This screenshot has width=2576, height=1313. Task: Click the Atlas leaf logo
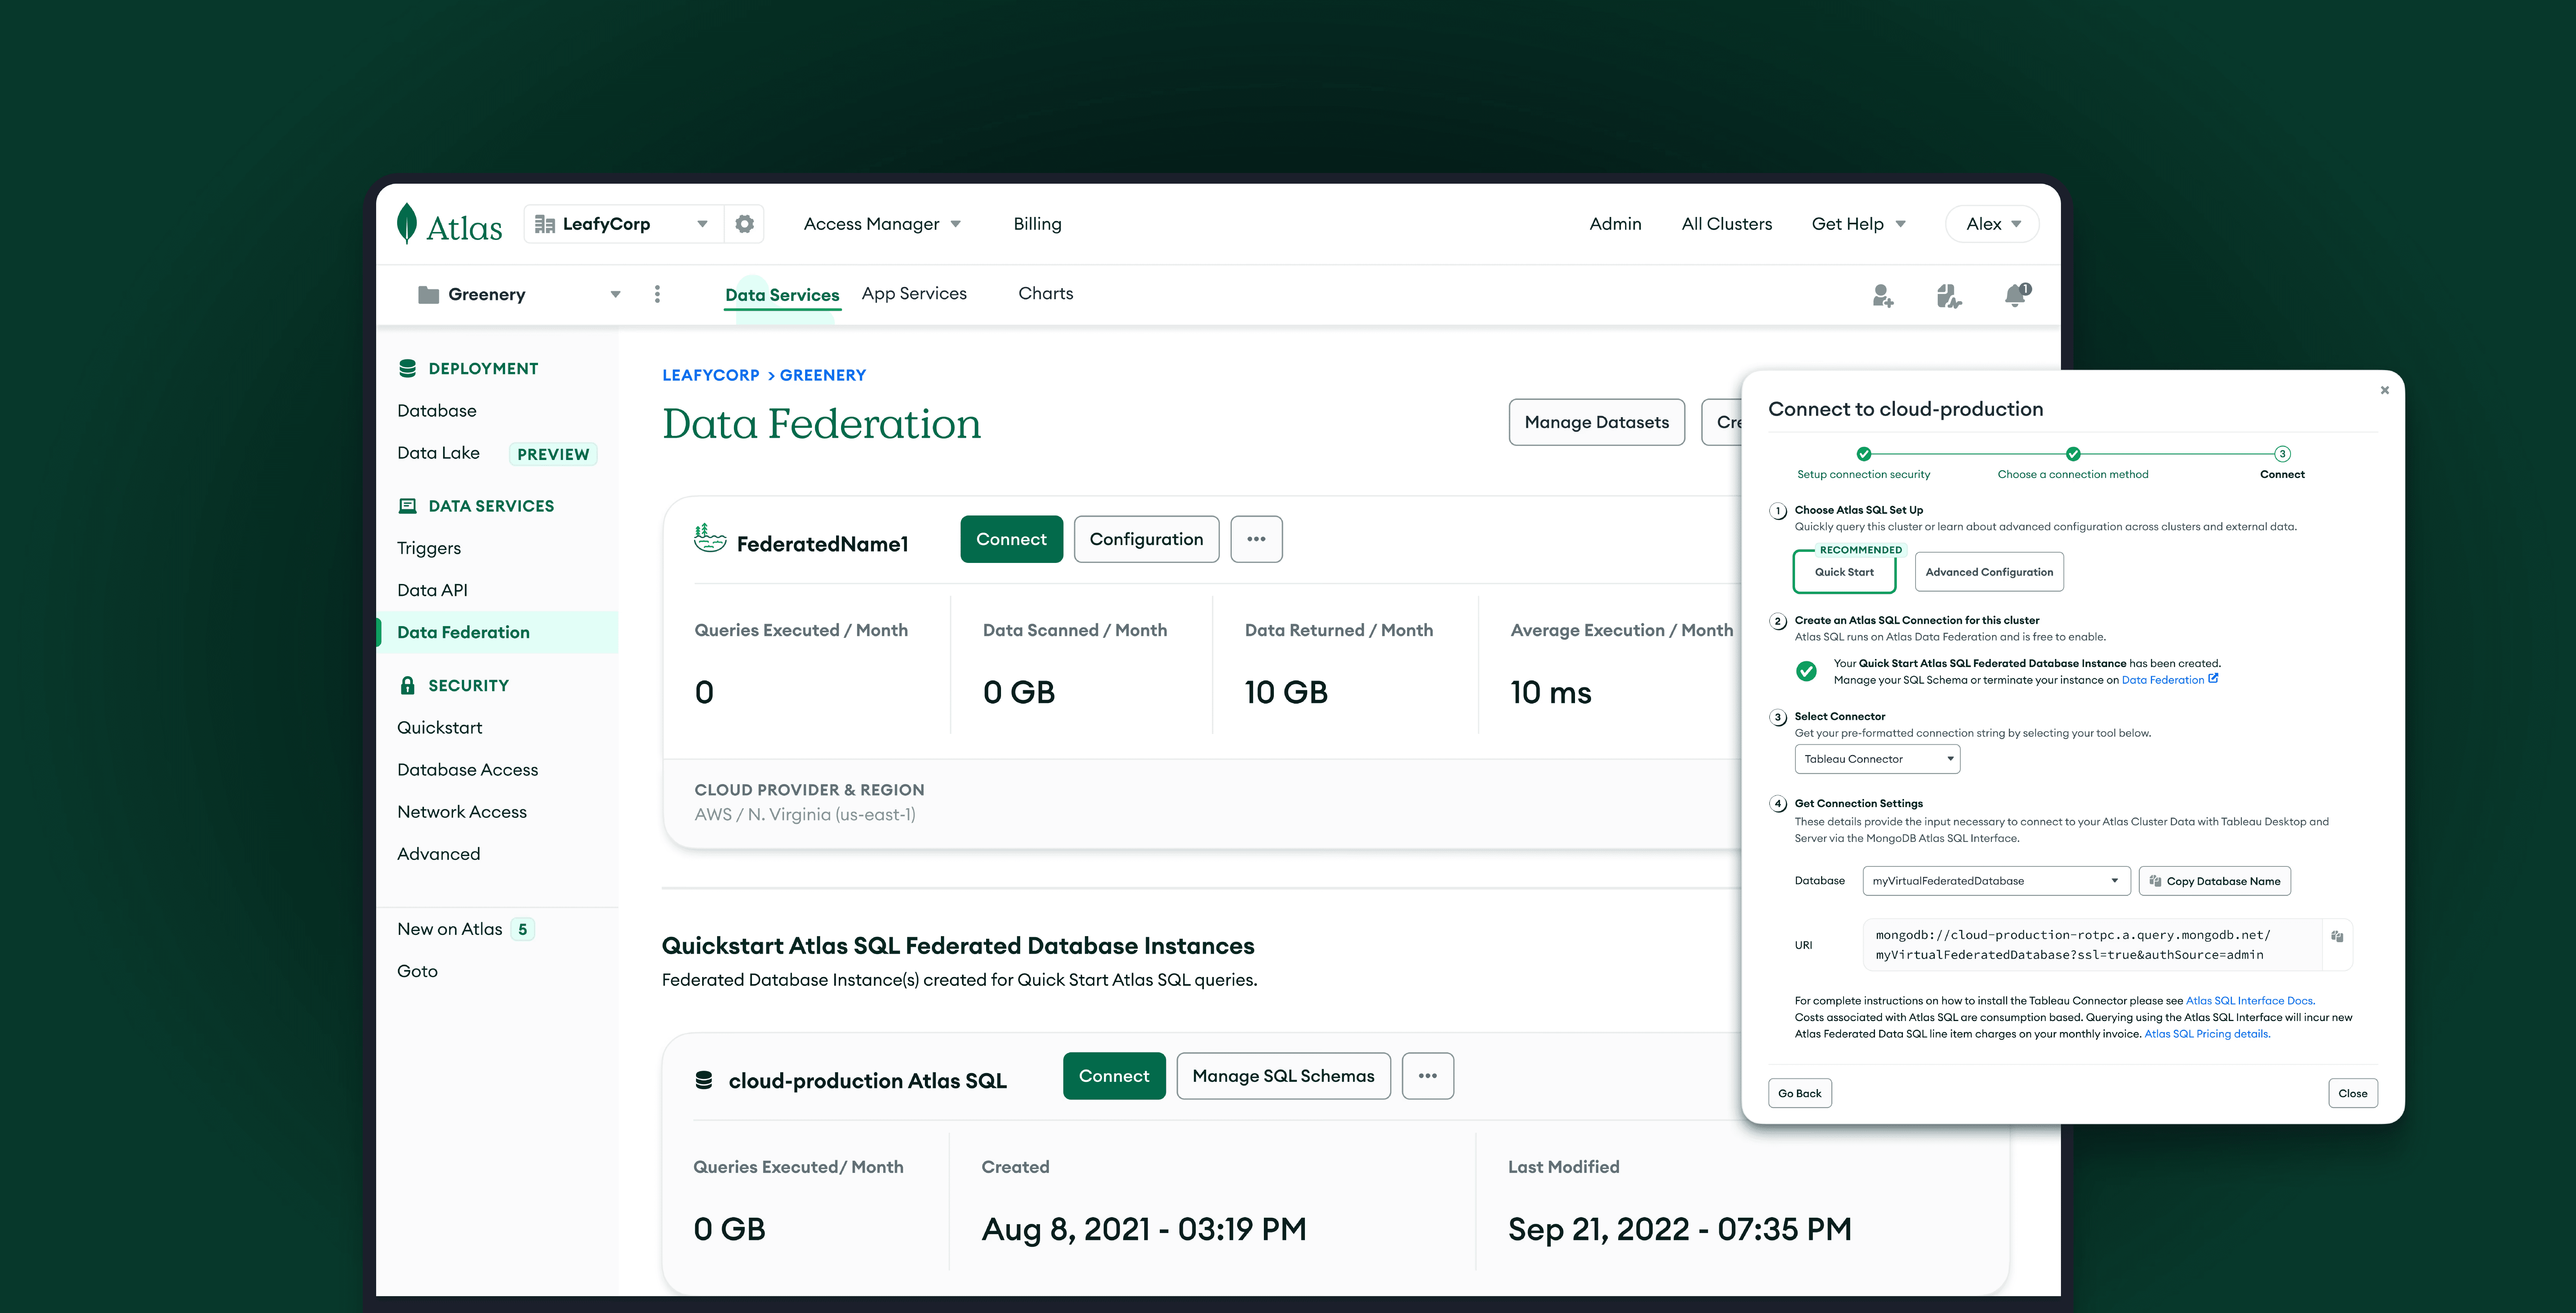click(x=407, y=224)
